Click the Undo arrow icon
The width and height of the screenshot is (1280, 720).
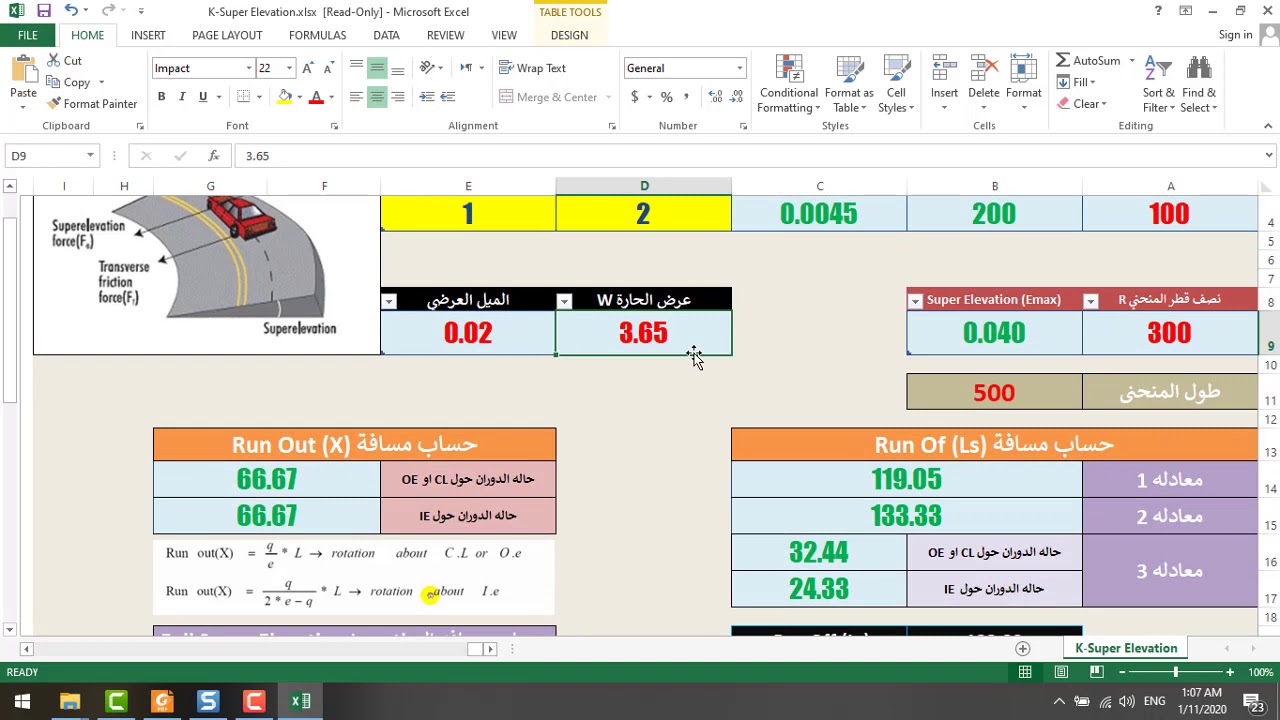(71, 11)
